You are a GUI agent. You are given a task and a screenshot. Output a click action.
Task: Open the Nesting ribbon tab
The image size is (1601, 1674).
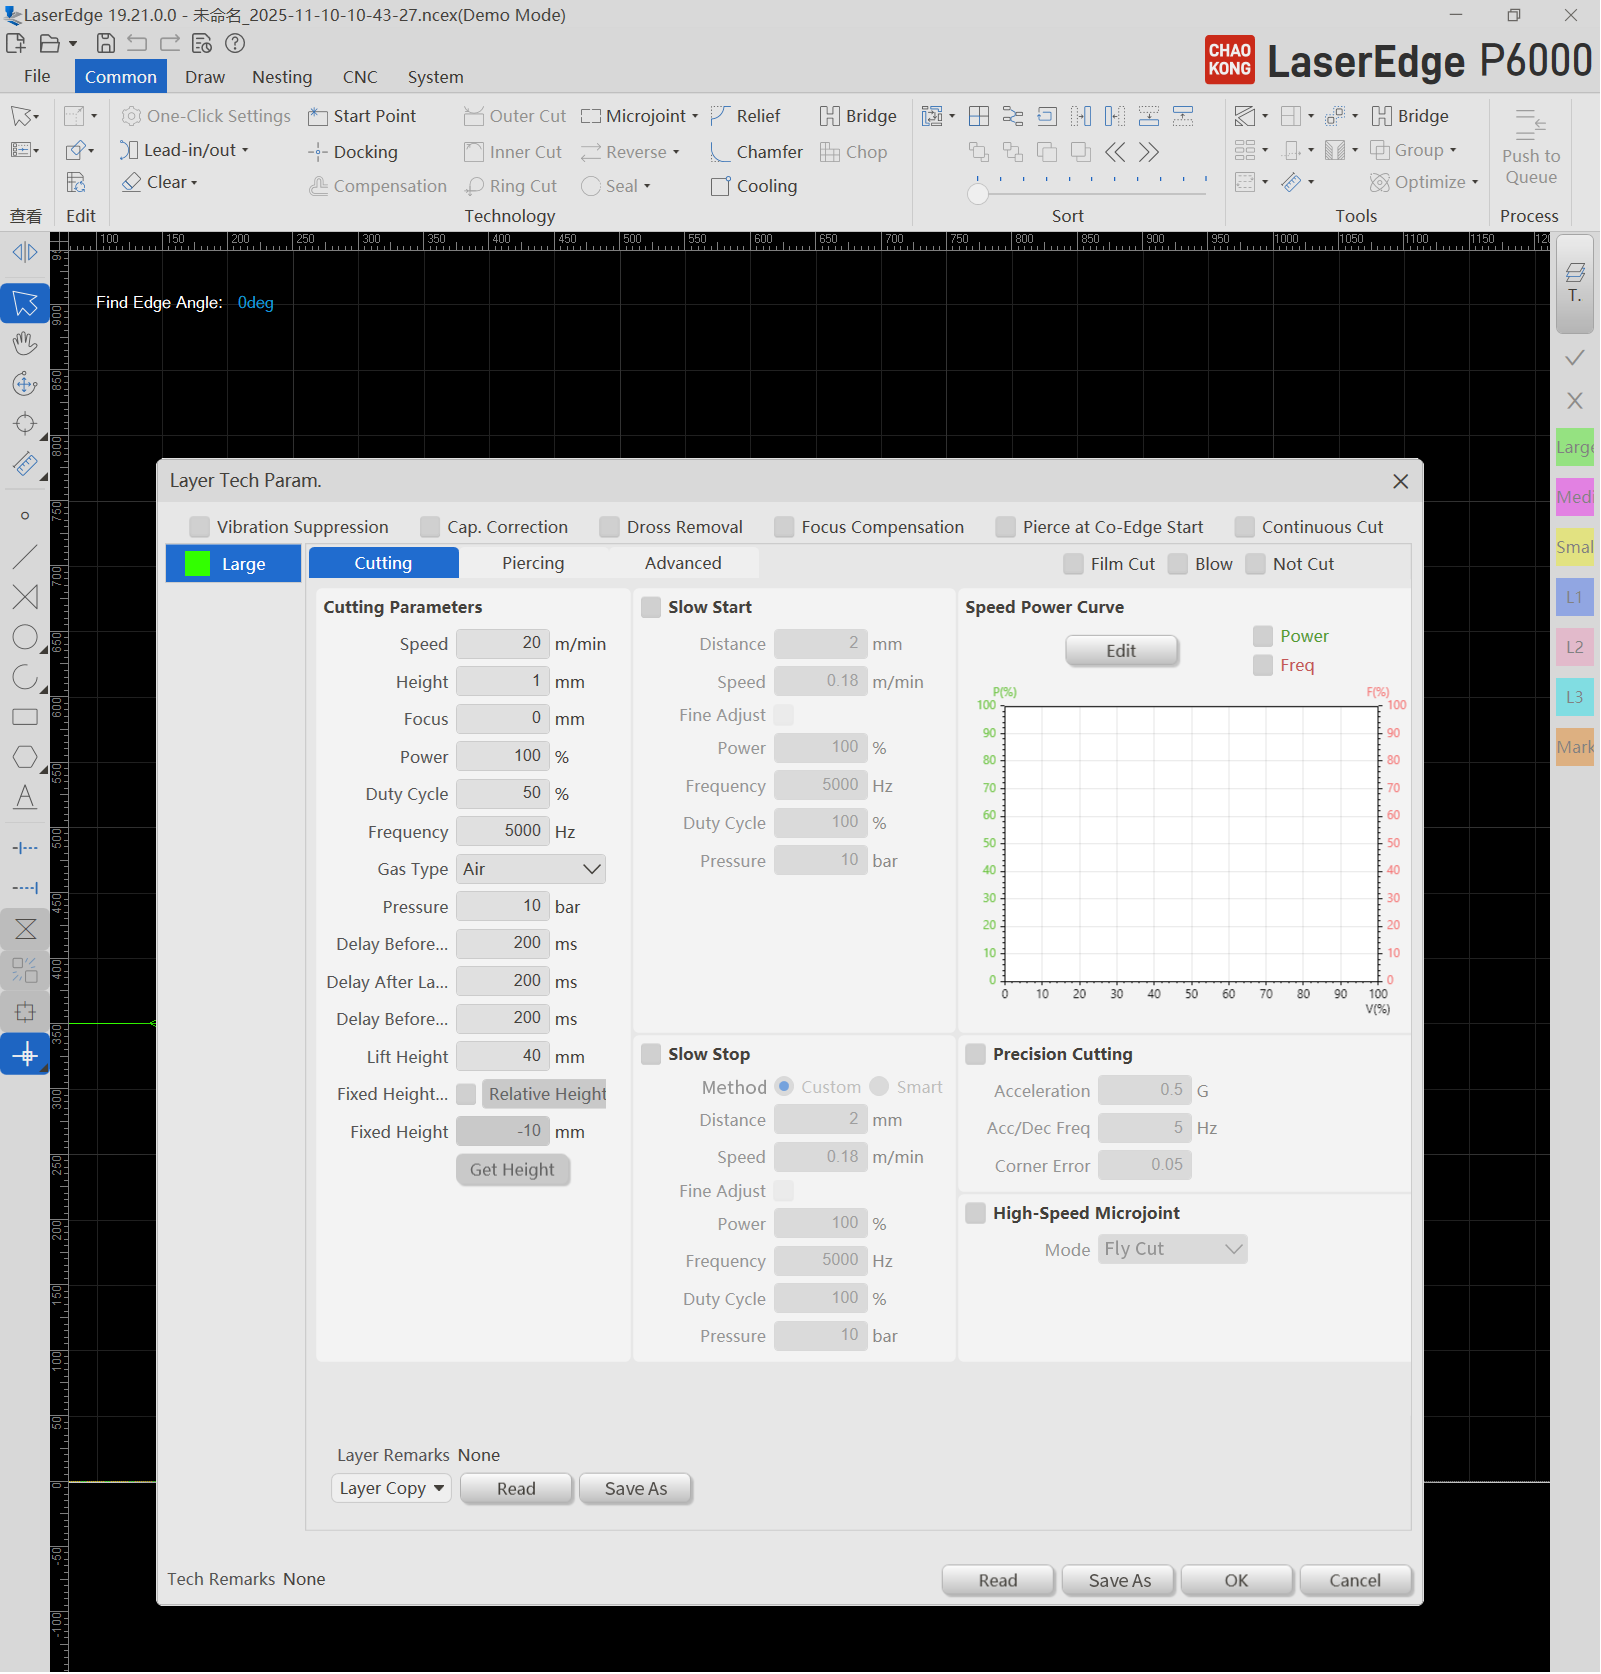click(x=282, y=77)
